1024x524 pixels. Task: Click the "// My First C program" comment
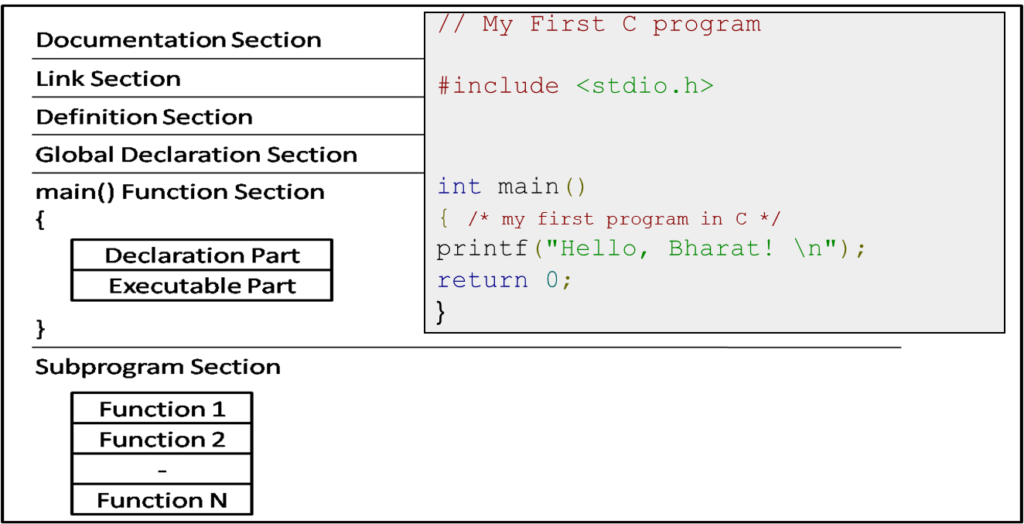[599, 25]
